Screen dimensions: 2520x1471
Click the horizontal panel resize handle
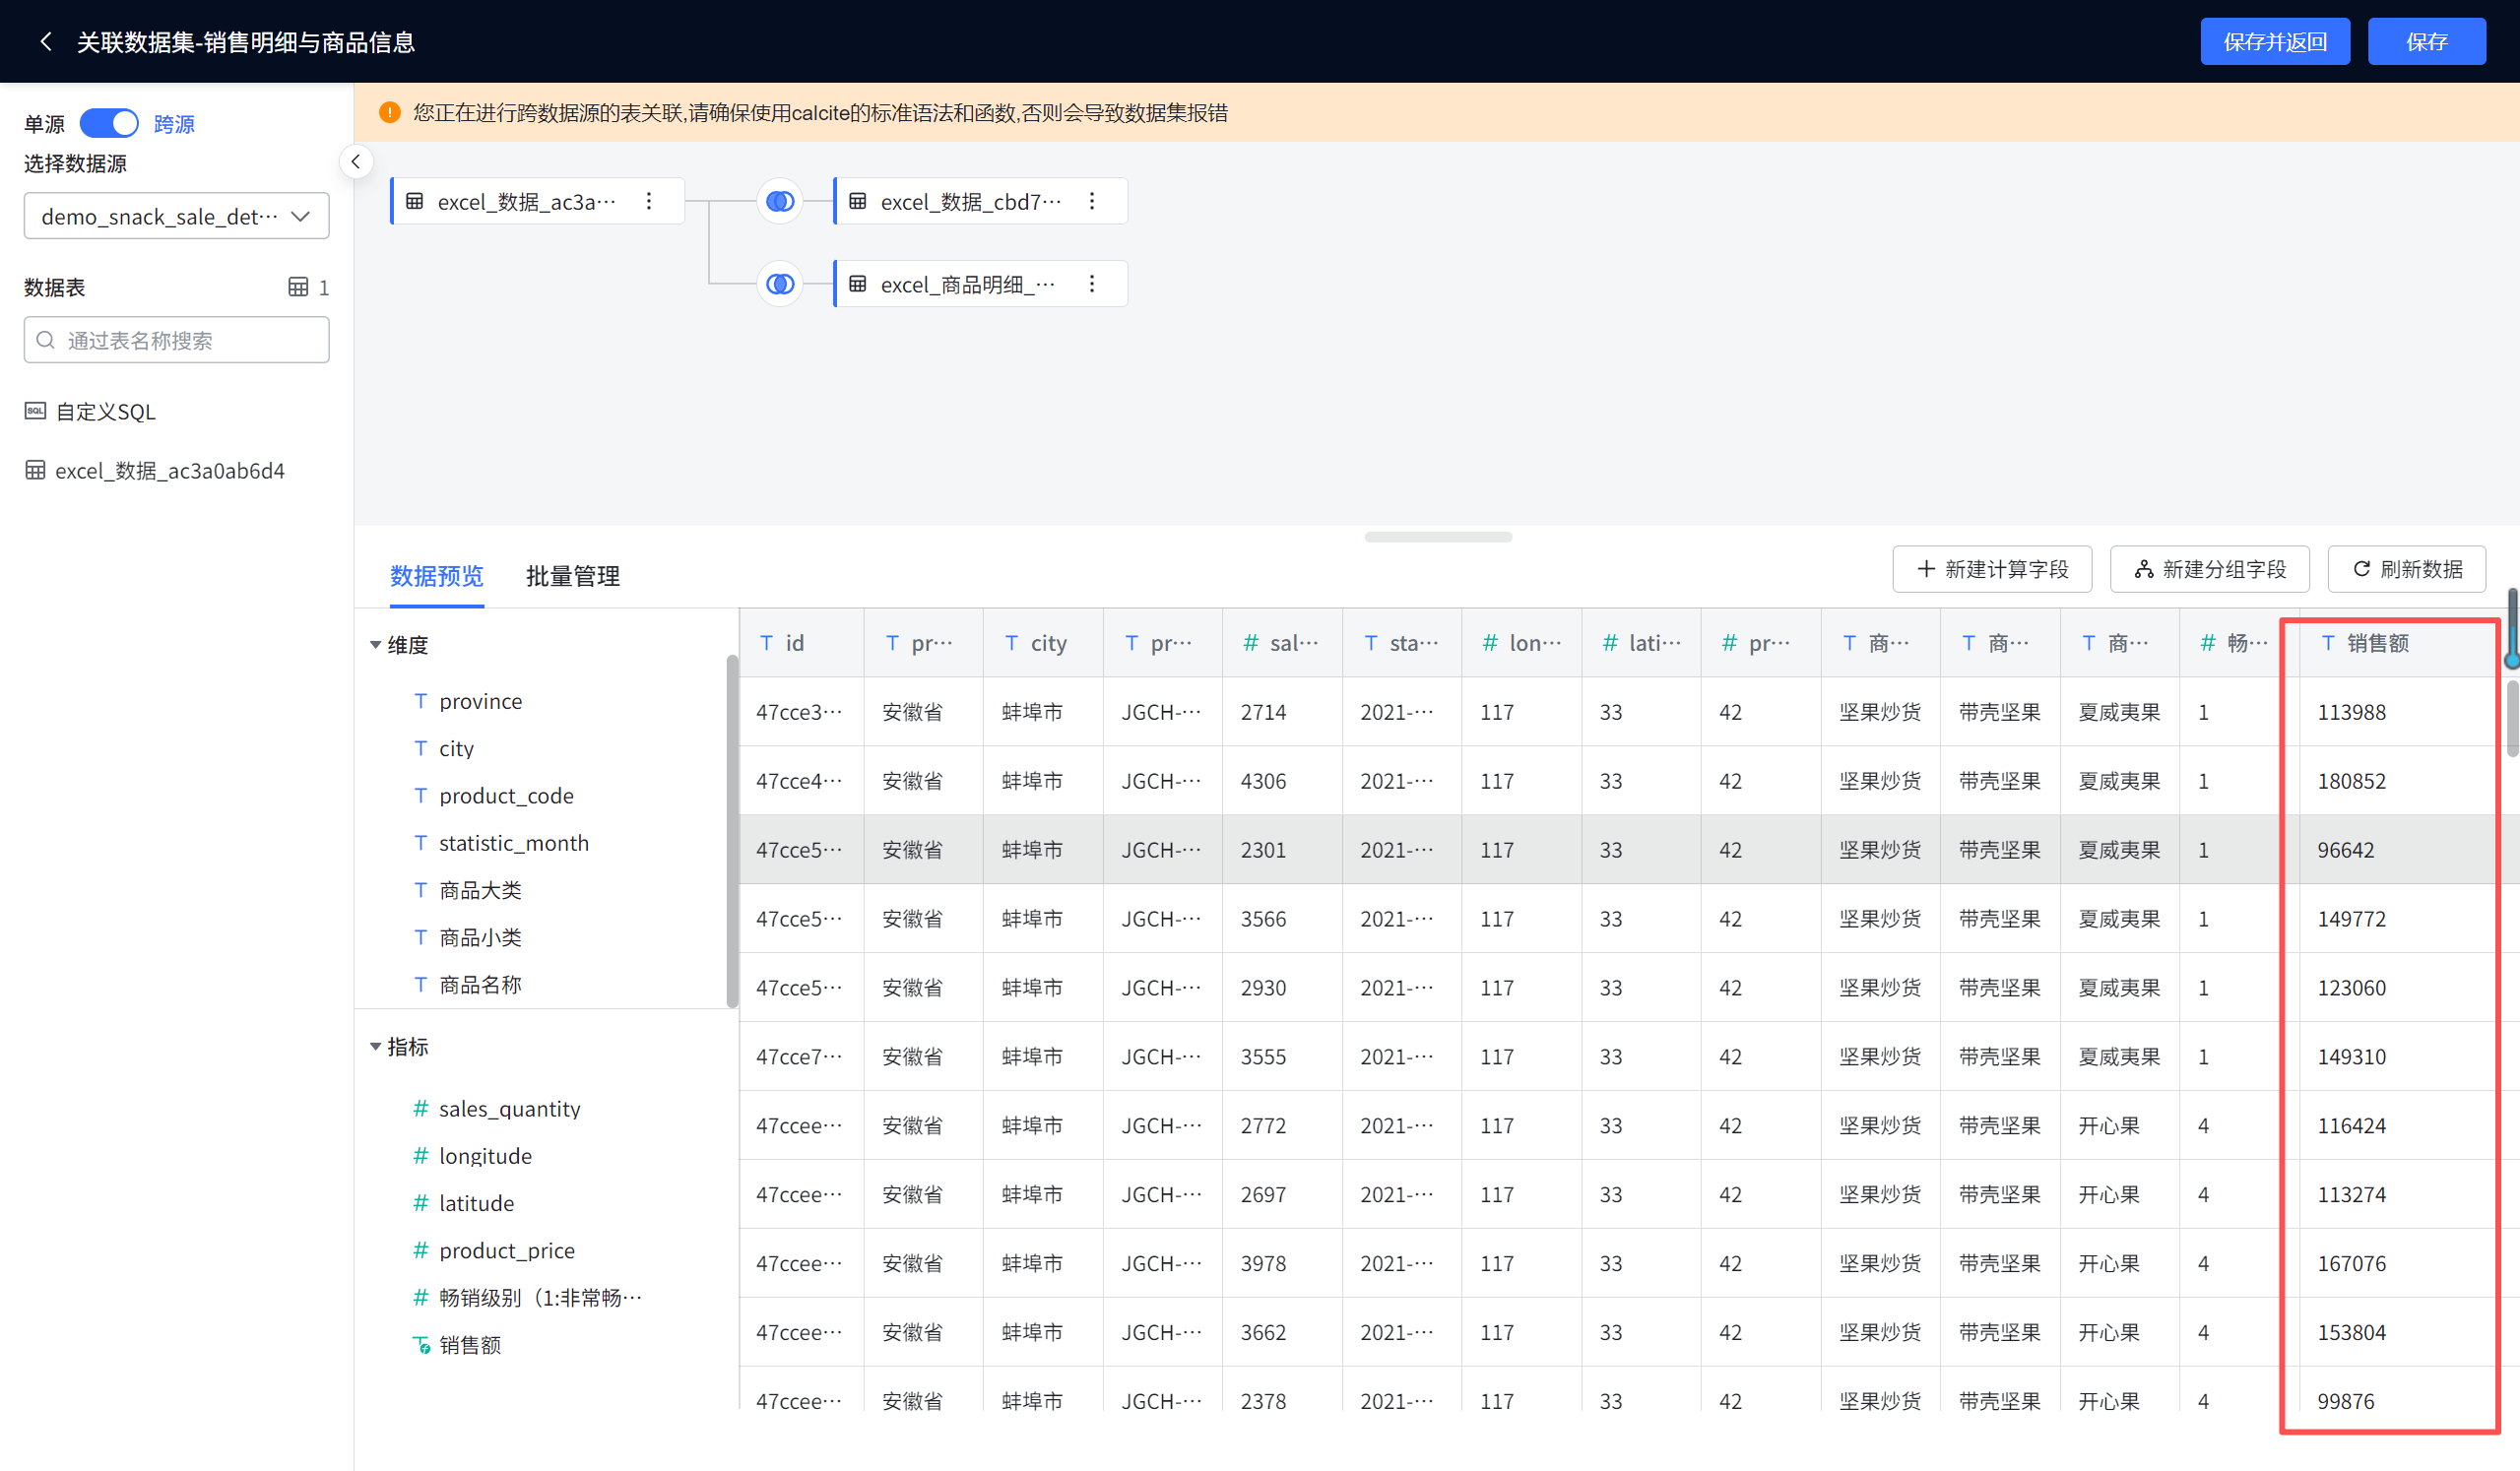click(1437, 537)
